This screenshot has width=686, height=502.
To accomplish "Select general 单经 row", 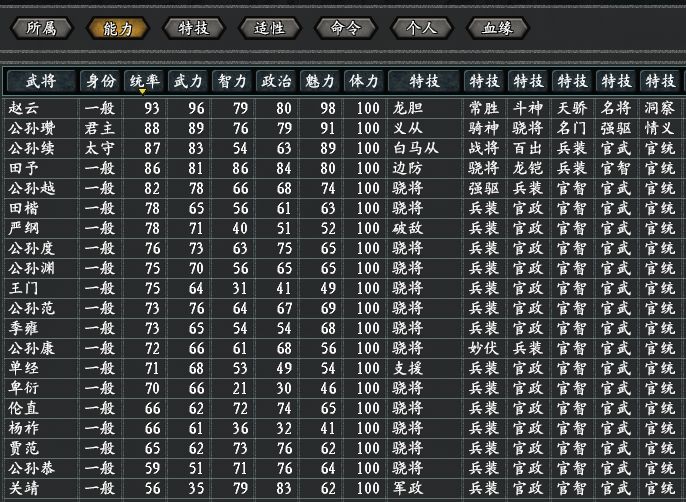I will (x=343, y=369).
